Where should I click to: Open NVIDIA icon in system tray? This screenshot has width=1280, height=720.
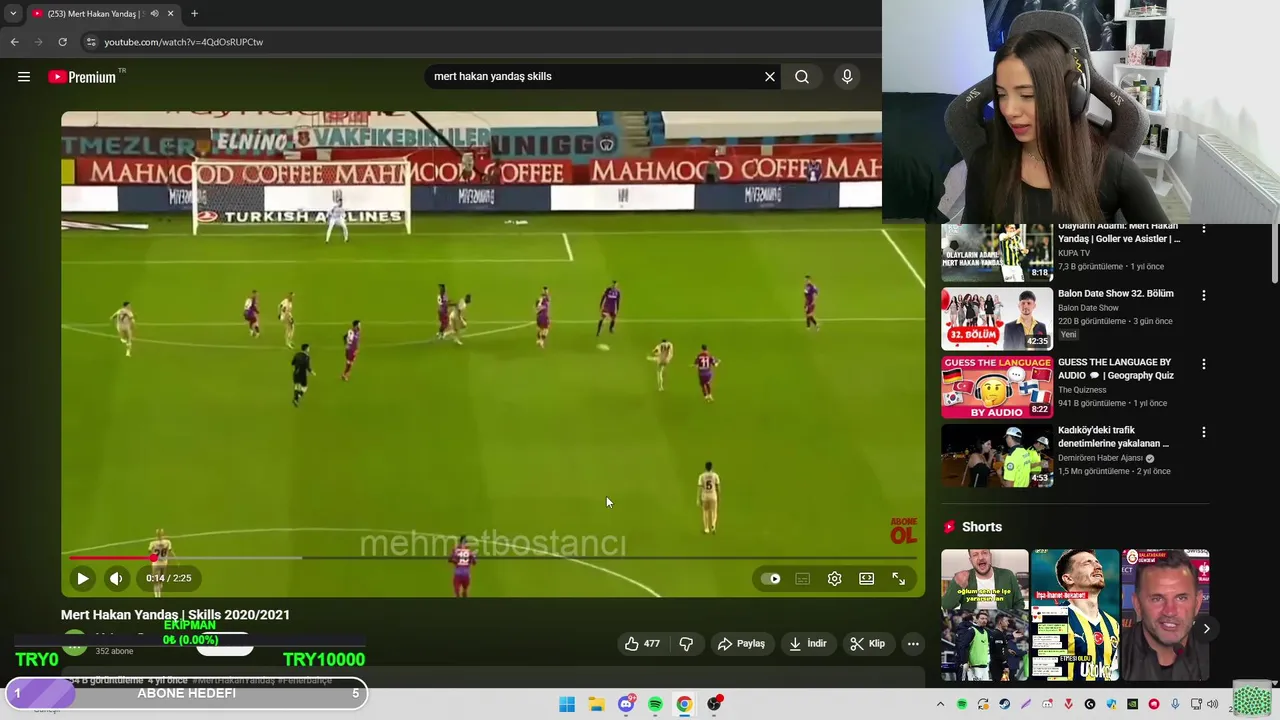tap(1133, 704)
